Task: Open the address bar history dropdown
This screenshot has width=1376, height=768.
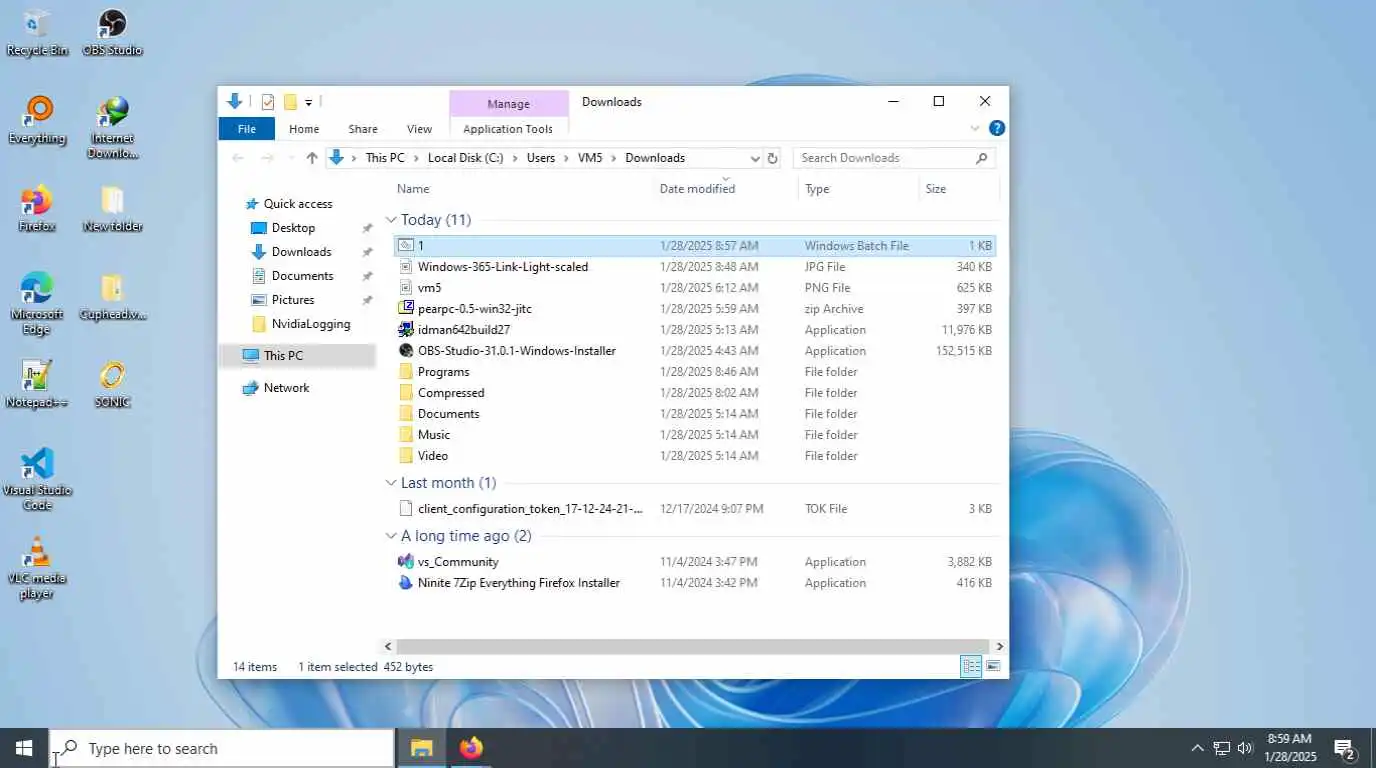Action: (x=754, y=158)
